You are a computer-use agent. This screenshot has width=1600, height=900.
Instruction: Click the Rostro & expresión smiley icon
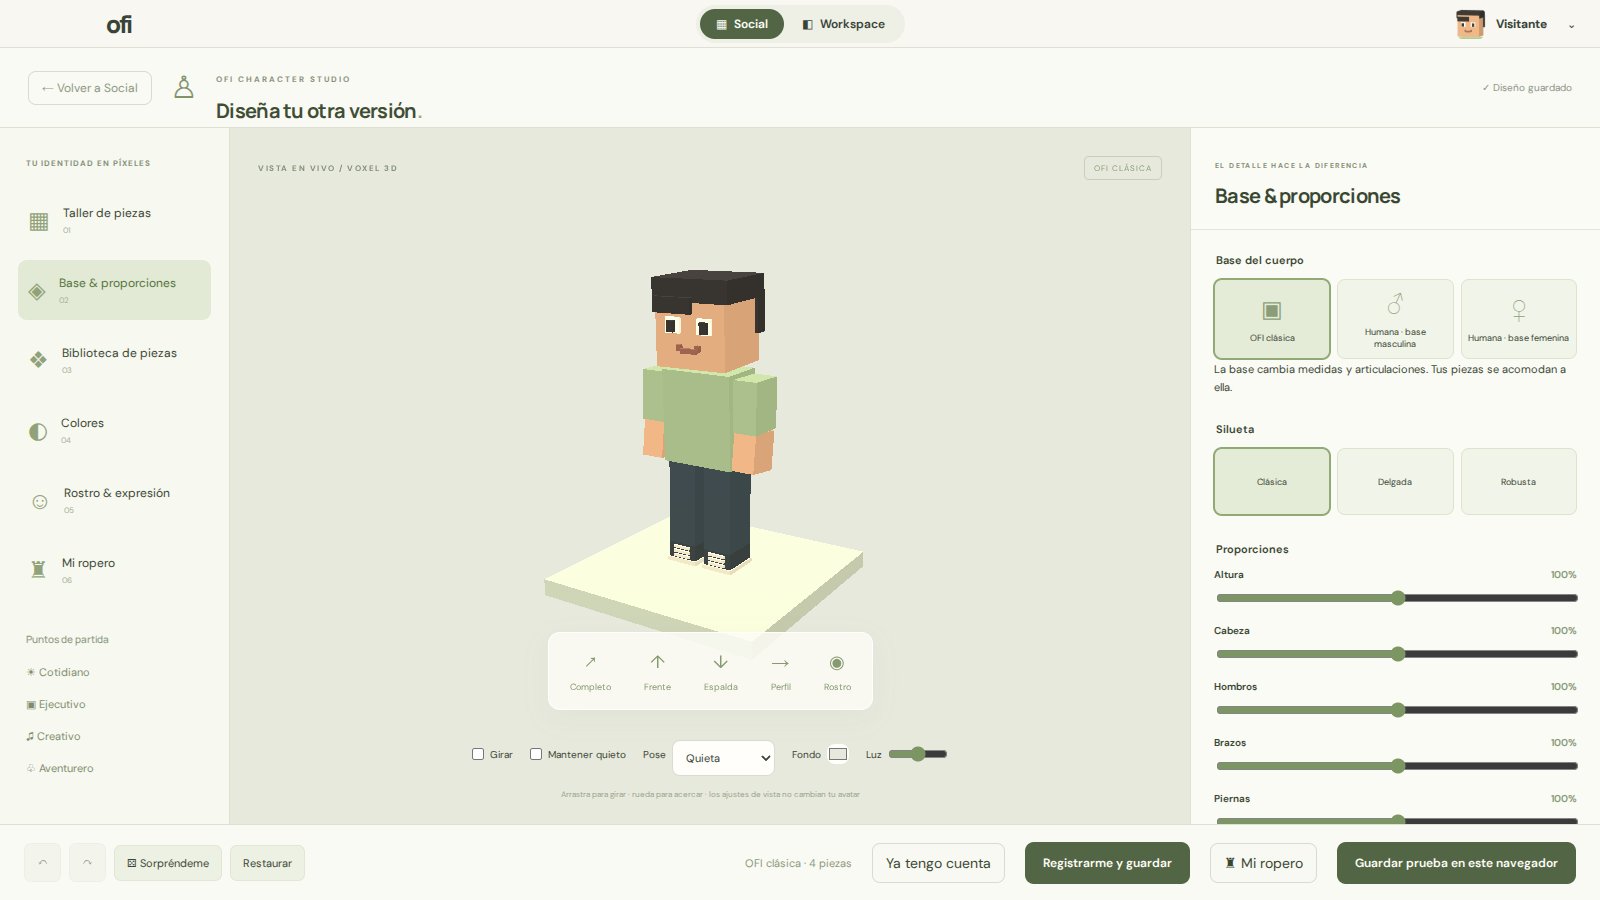click(x=40, y=502)
